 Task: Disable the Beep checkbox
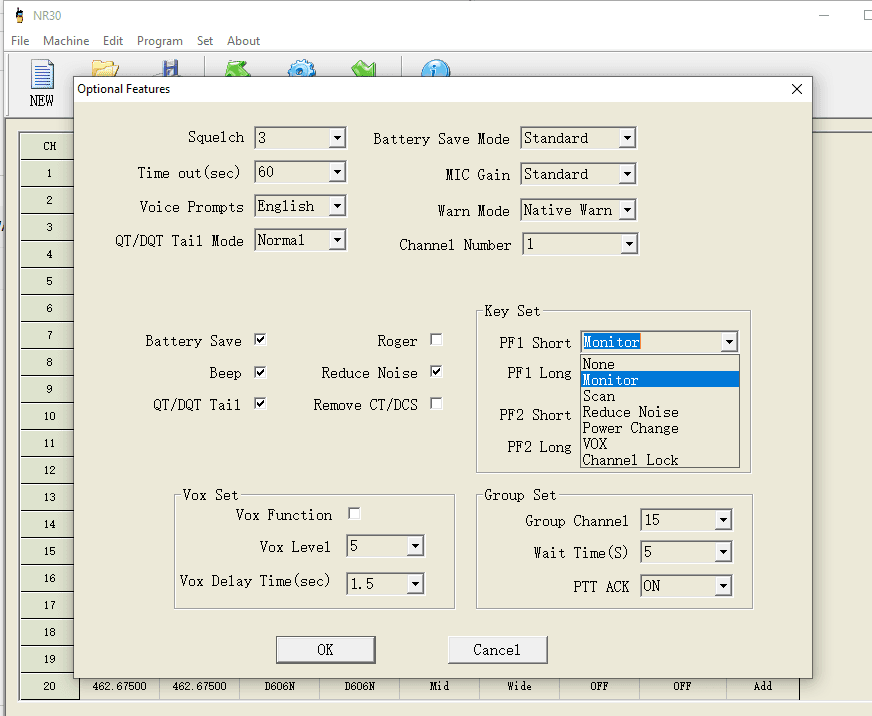point(260,372)
